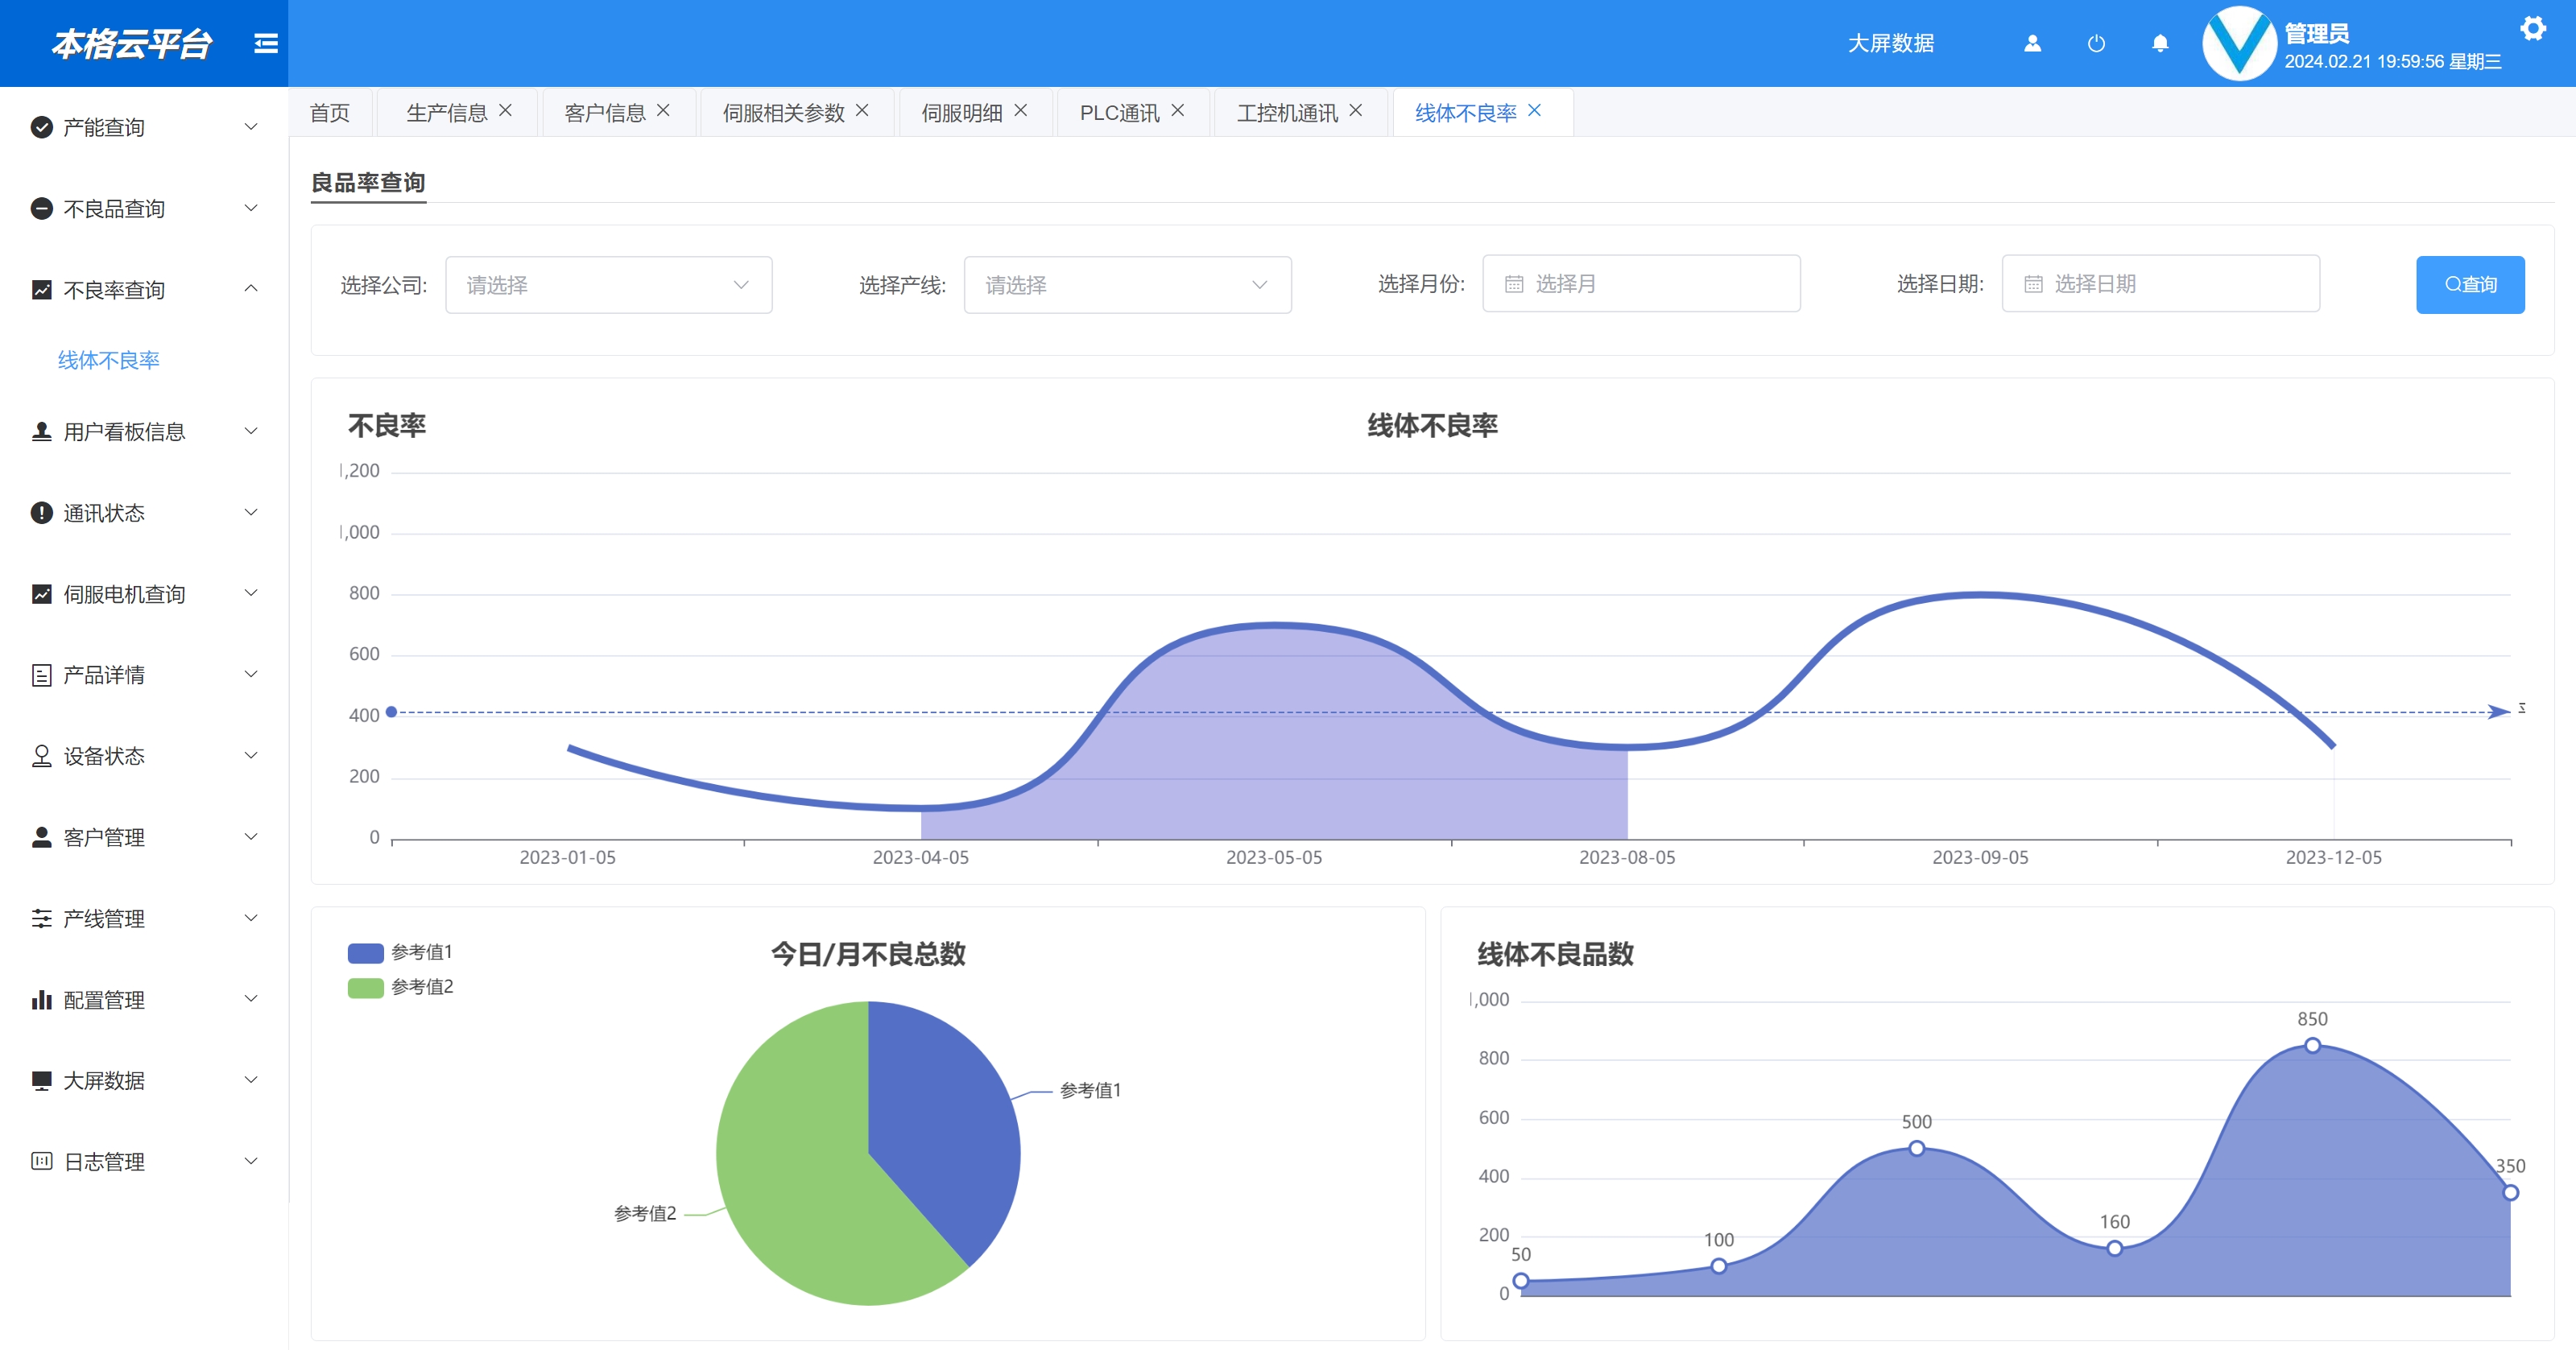
Task: Click the 客户管理 user icon
Action: [42, 837]
